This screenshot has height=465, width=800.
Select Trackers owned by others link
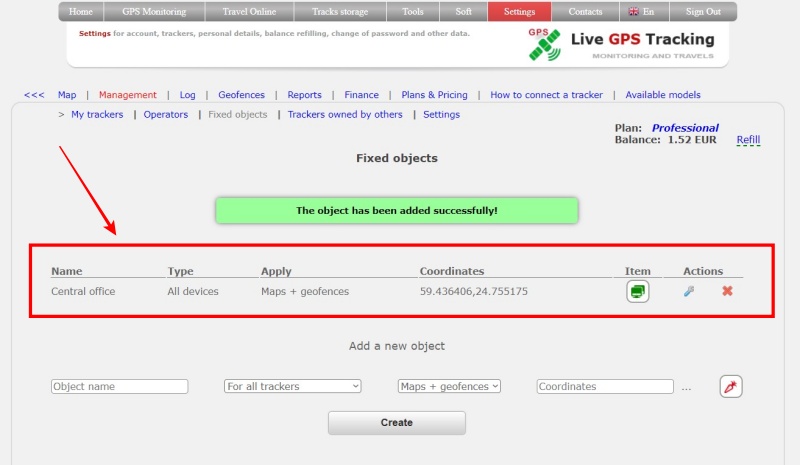345,115
